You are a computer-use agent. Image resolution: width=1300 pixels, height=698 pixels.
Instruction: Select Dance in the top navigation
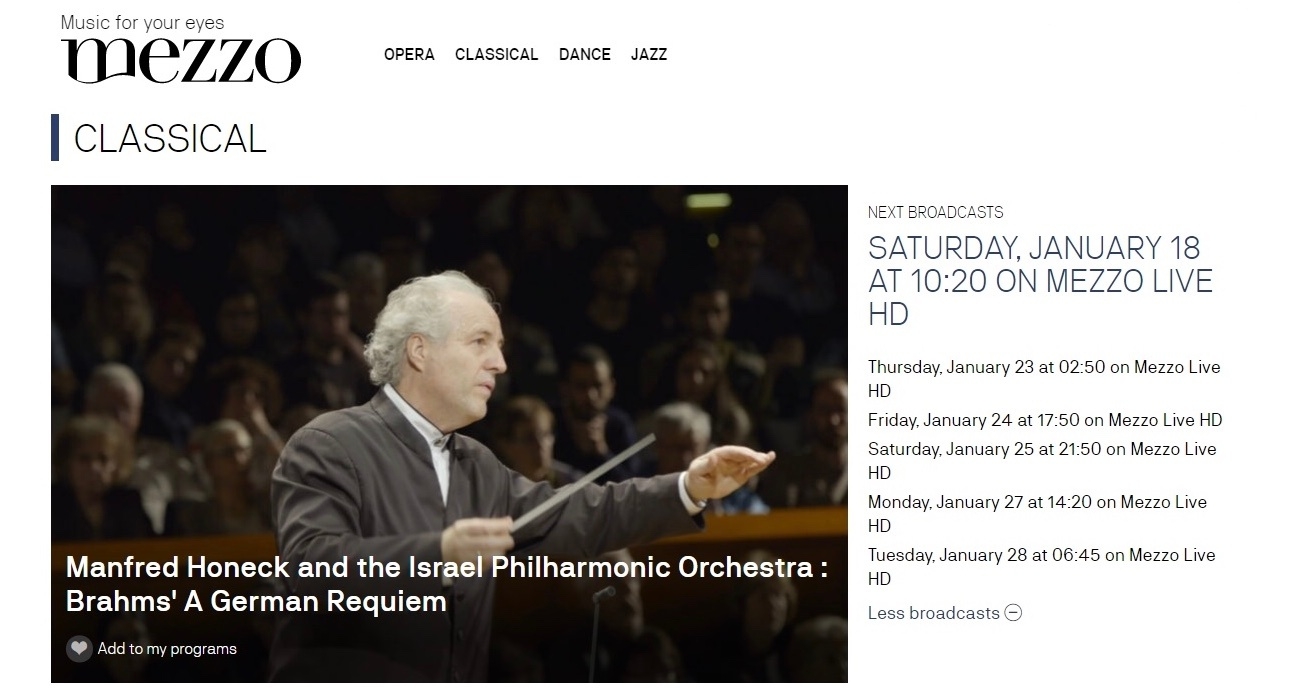point(584,55)
